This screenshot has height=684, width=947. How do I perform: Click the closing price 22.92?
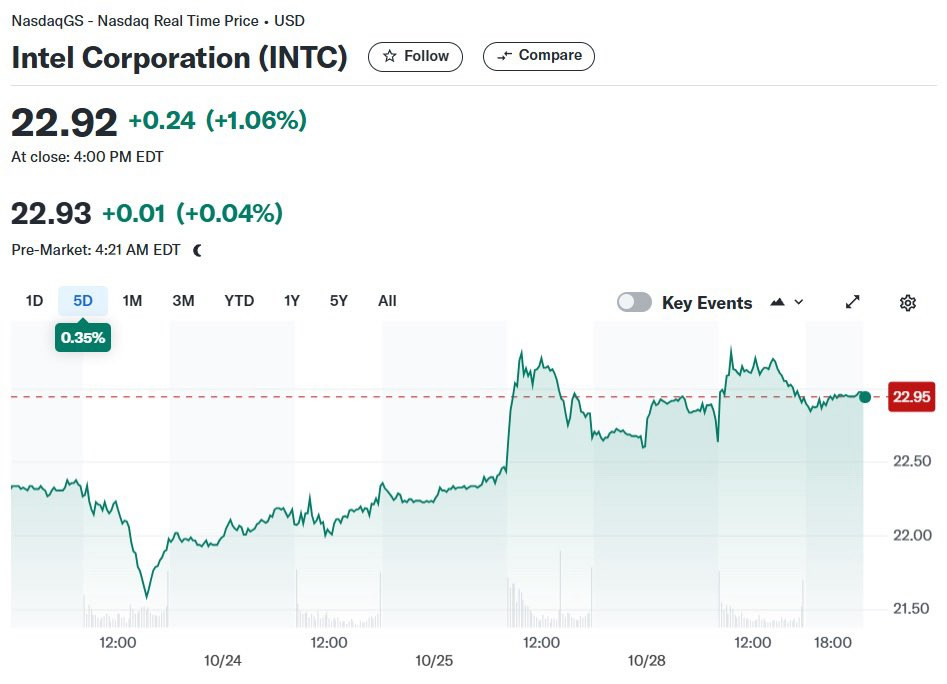[x=64, y=123]
